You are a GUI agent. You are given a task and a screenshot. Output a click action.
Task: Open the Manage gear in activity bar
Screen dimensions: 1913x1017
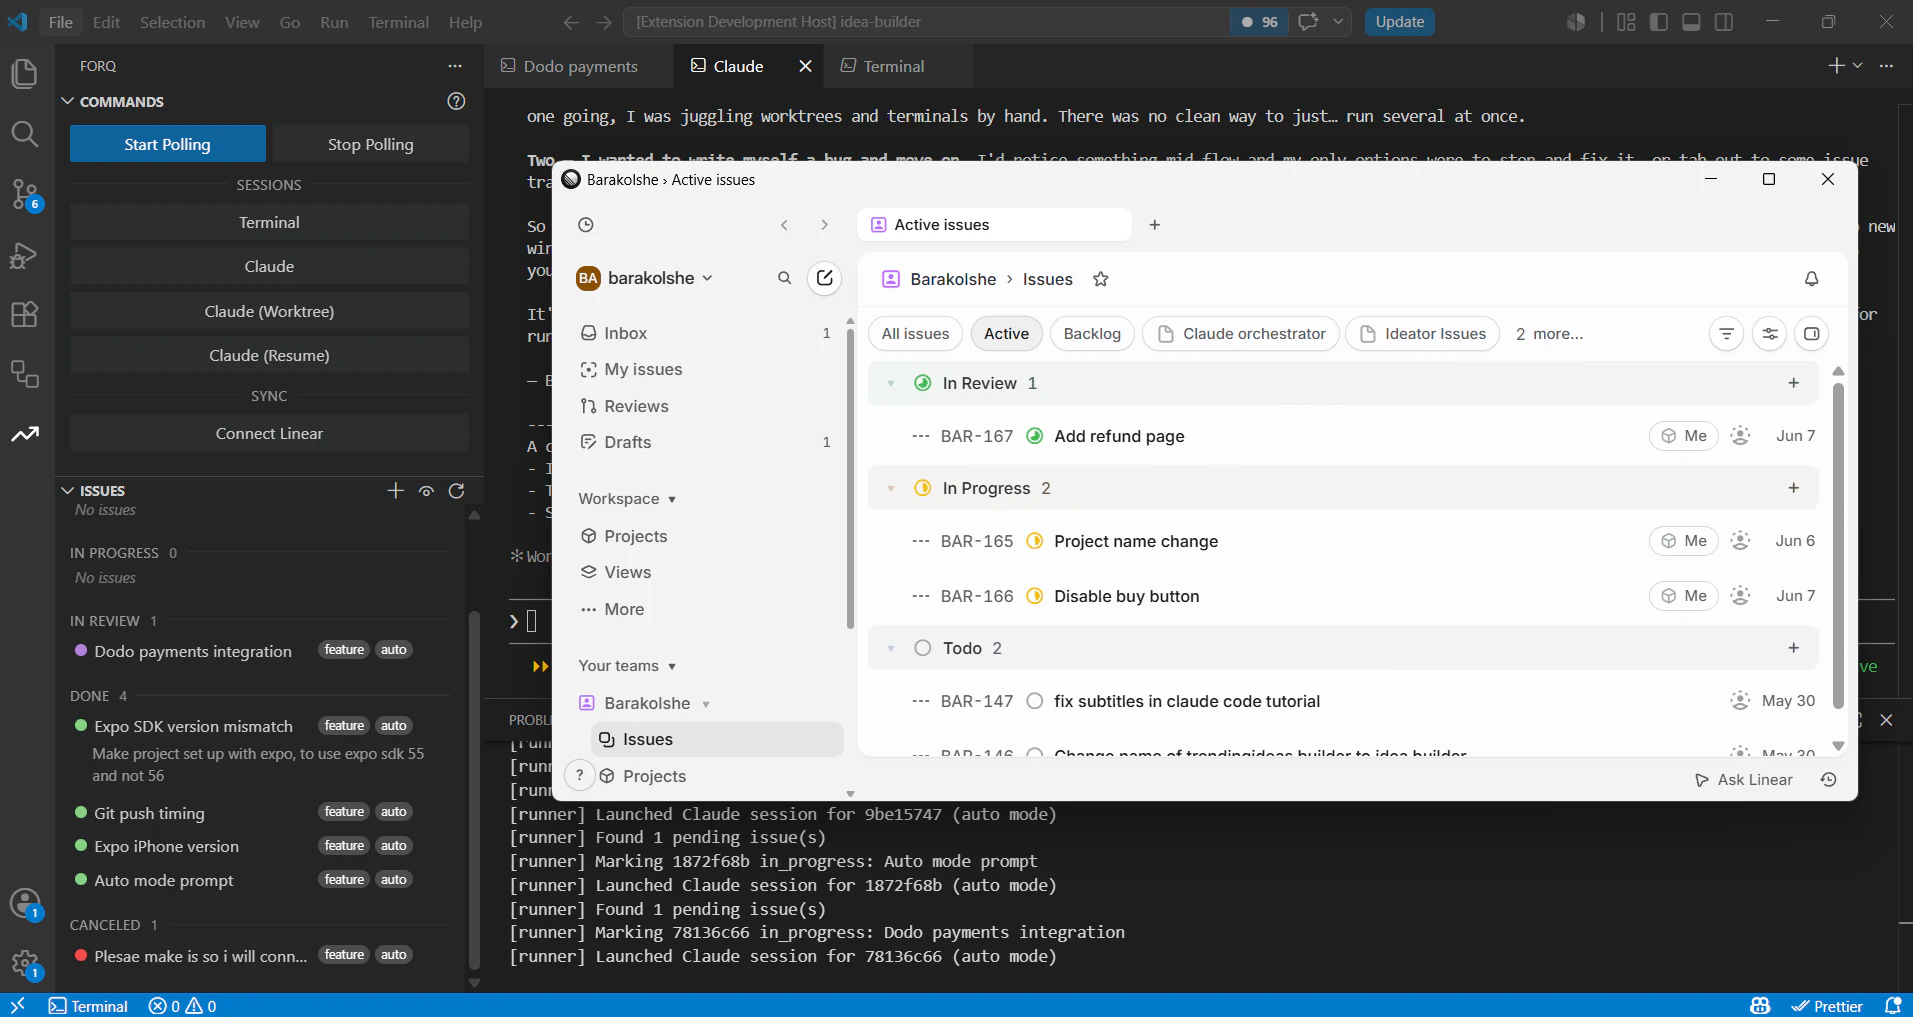click(24, 964)
